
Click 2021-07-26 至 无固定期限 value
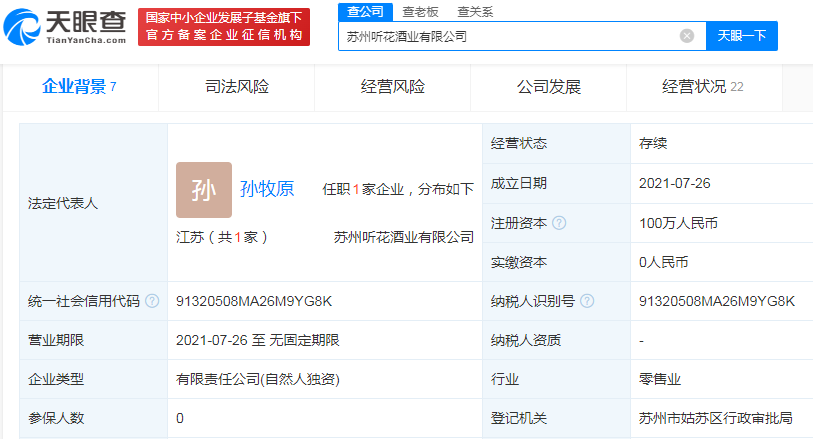(258, 340)
